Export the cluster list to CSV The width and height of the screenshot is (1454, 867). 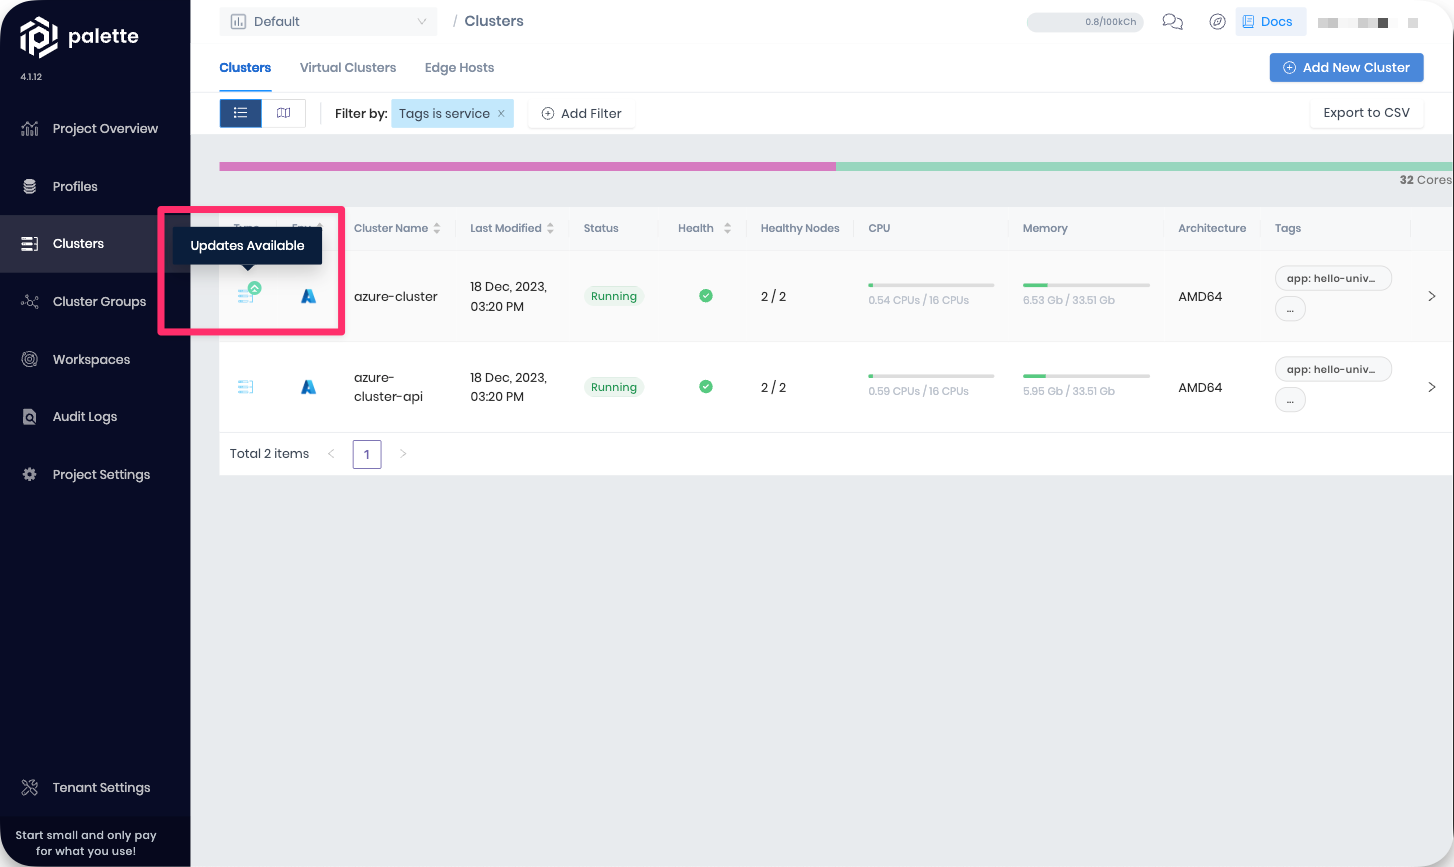pyautogui.click(x=1366, y=112)
